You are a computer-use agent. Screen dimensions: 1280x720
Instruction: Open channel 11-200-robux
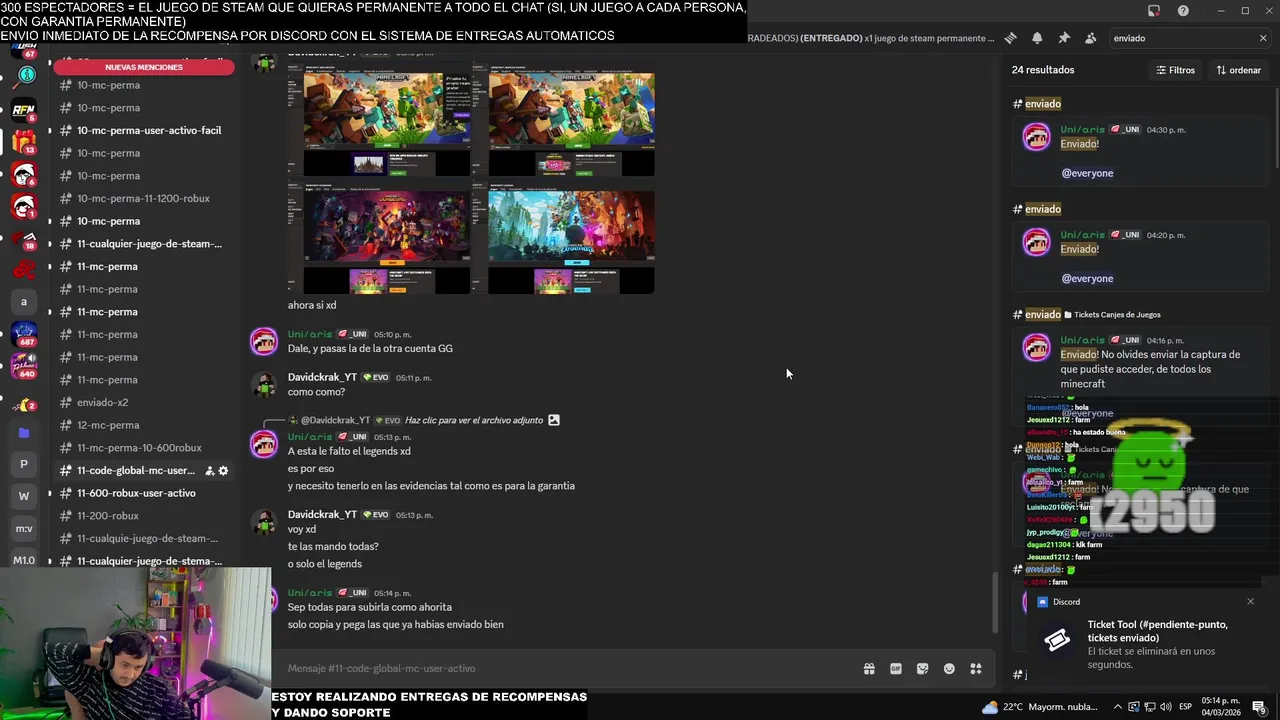143,516
